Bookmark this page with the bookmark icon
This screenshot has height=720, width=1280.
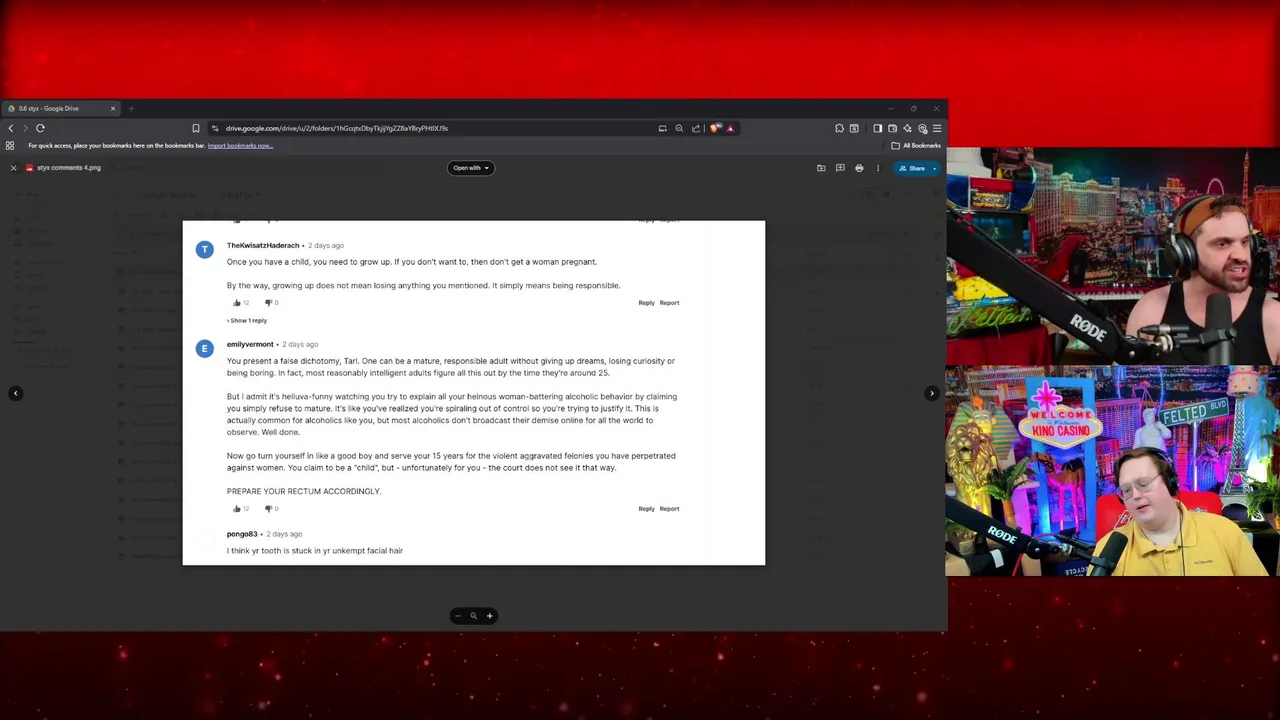(196, 128)
